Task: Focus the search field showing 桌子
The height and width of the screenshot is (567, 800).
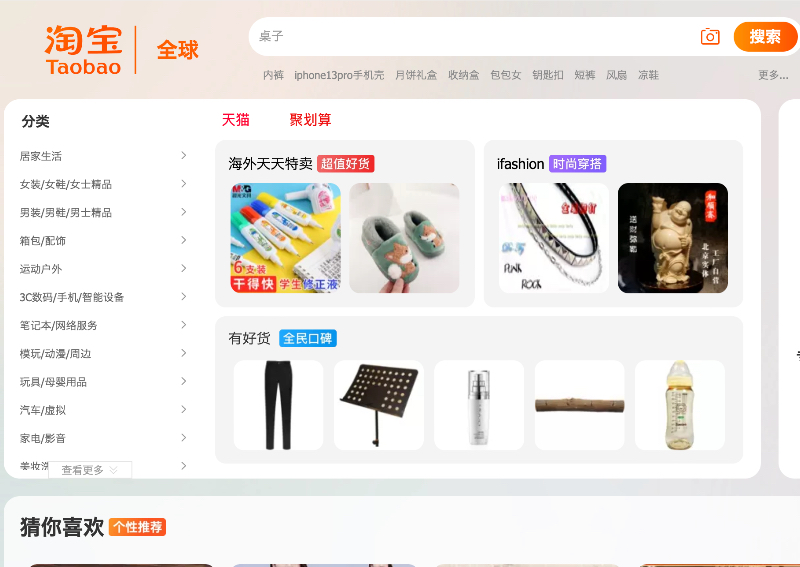Action: [474, 37]
